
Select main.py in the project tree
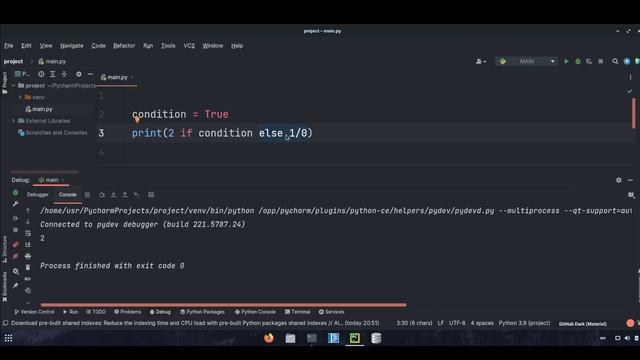[x=39, y=109]
